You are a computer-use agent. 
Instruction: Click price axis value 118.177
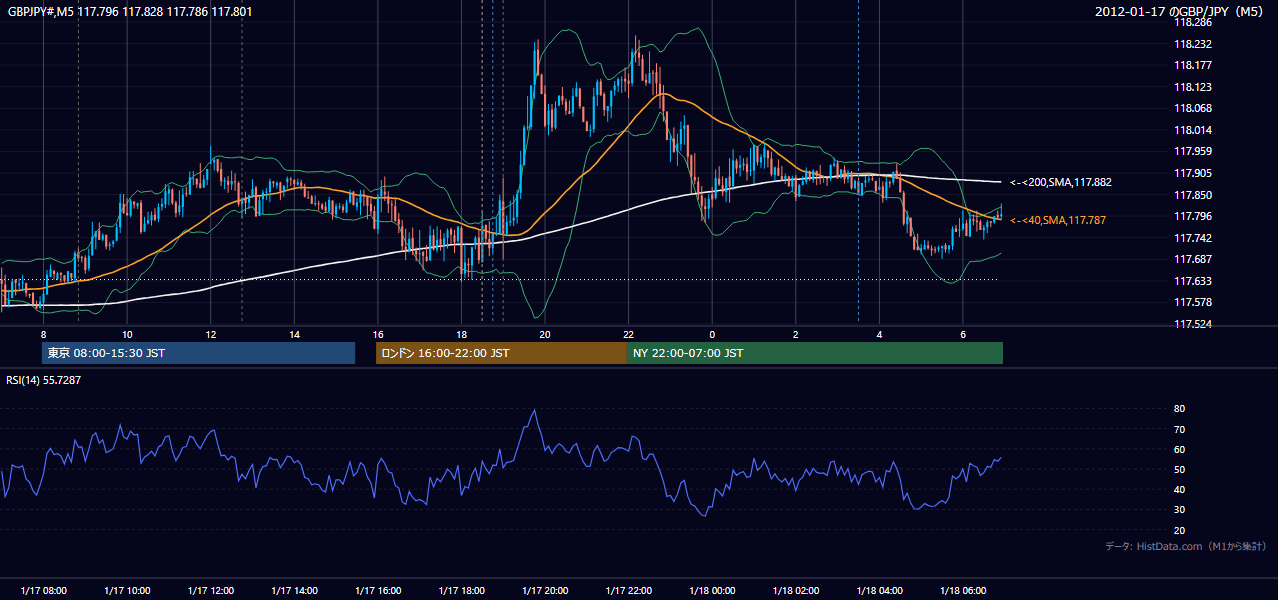click(1192, 65)
